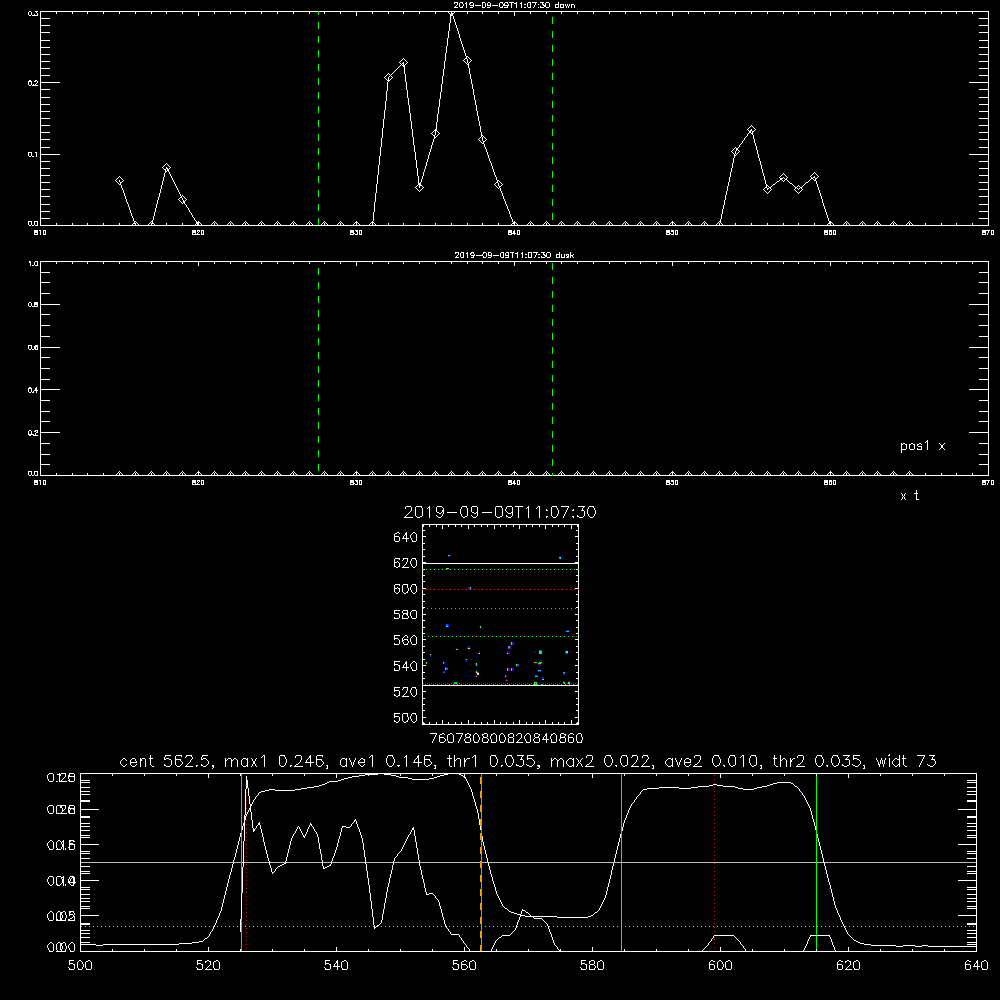Click the '2019-09-09T11:07:30 dawn' plot title

click(514, 5)
